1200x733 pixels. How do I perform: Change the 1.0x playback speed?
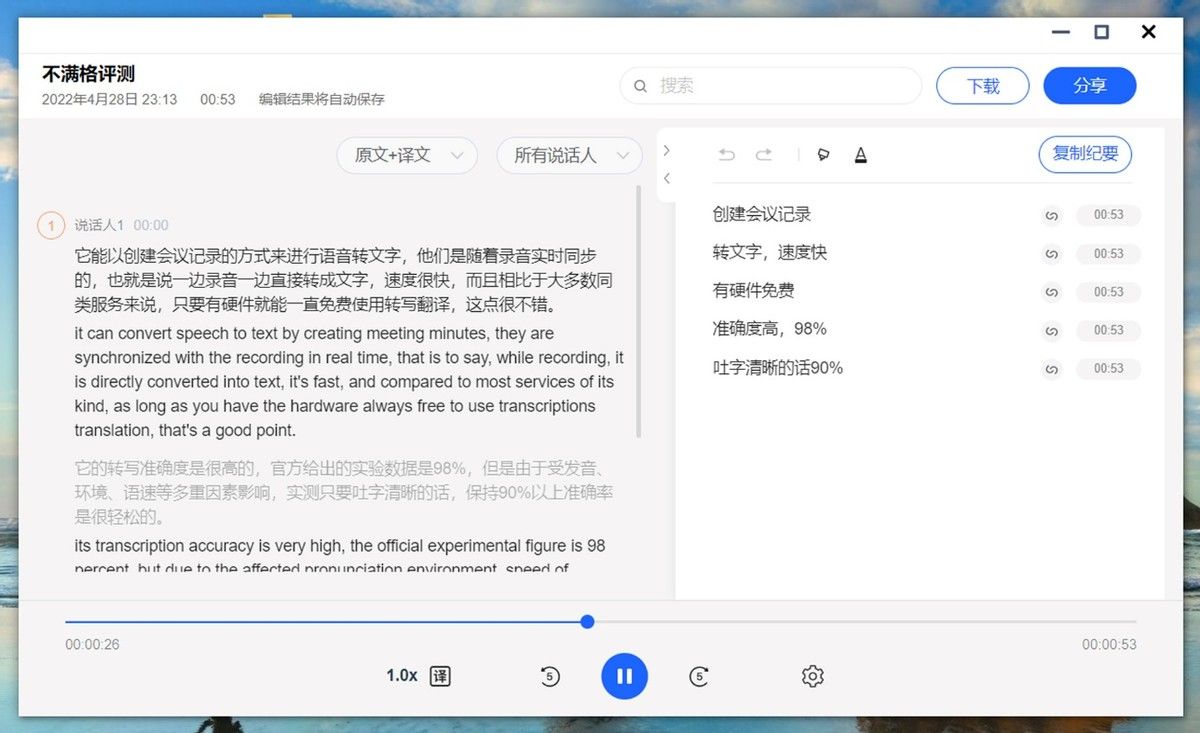click(402, 676)
